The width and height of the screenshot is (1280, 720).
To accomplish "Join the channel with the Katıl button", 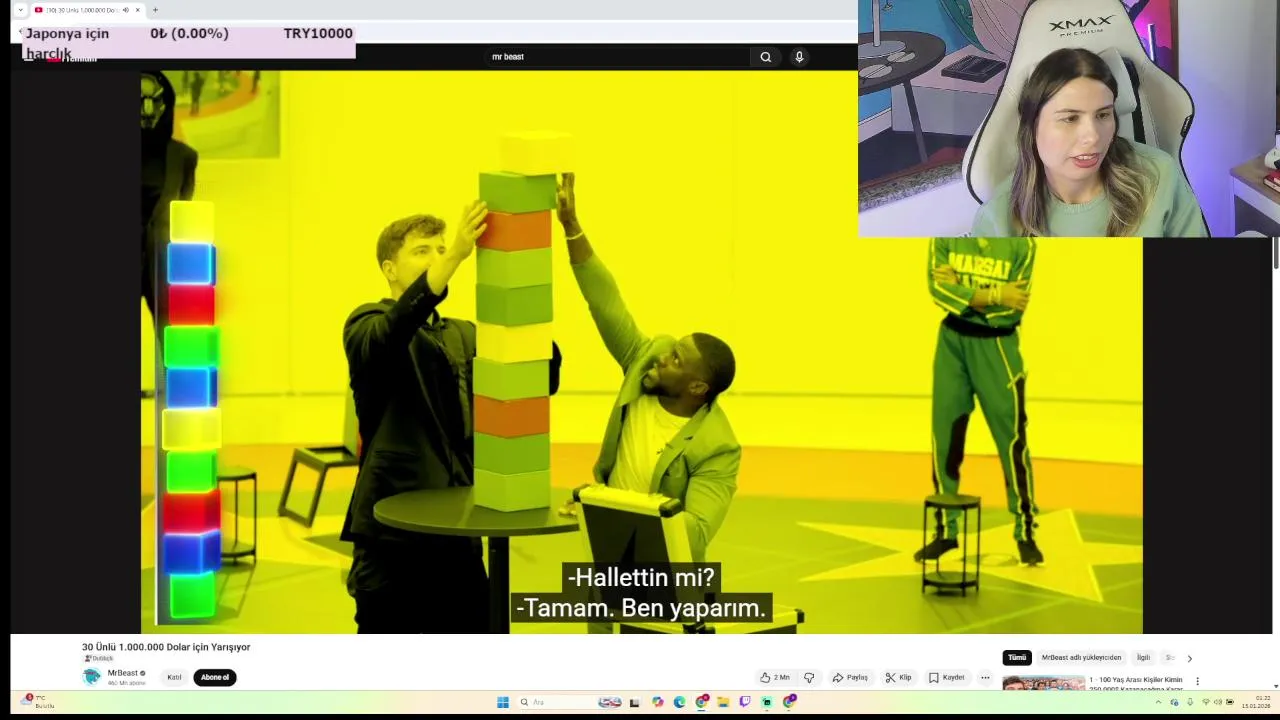I will coord(174,677).
